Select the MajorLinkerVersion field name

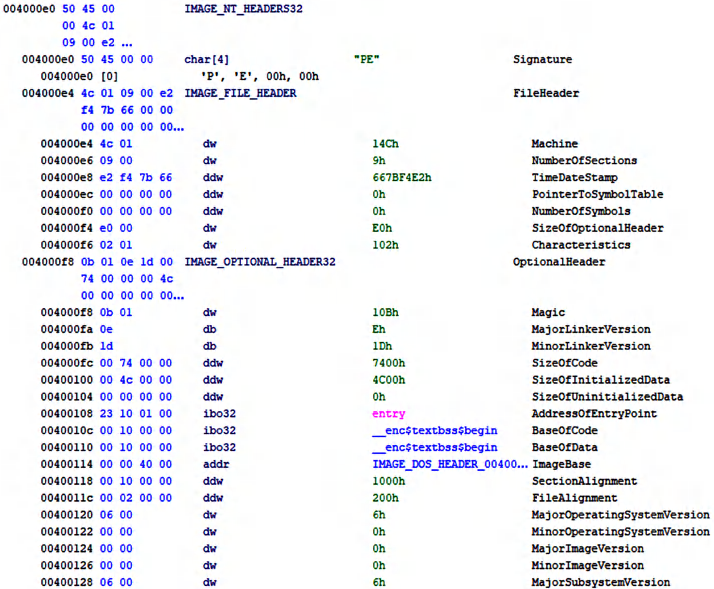[591, 329]
